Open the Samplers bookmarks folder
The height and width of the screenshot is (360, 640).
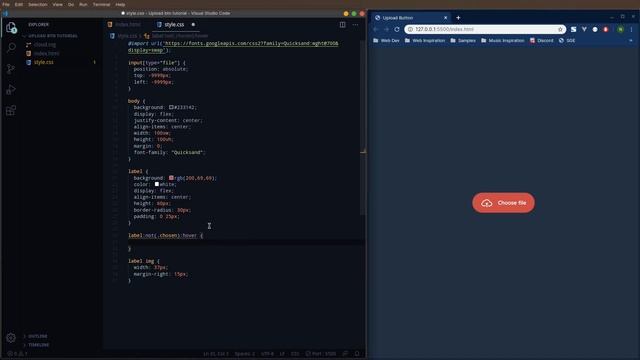click(463, 40)
